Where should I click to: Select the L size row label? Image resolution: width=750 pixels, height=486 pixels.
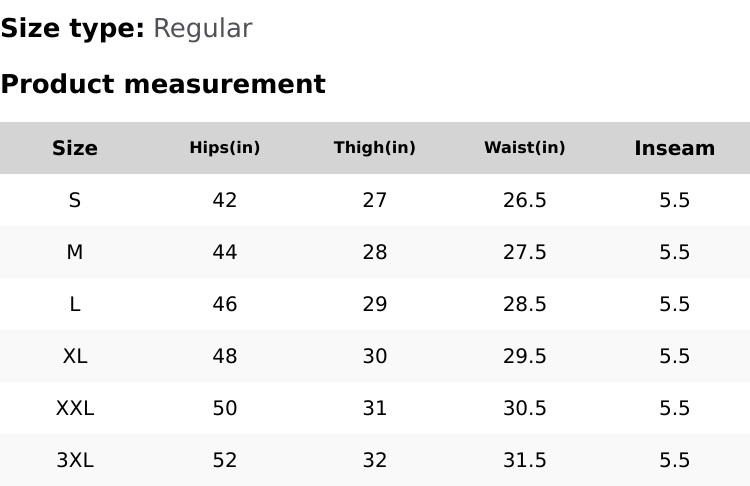(75, 304)
